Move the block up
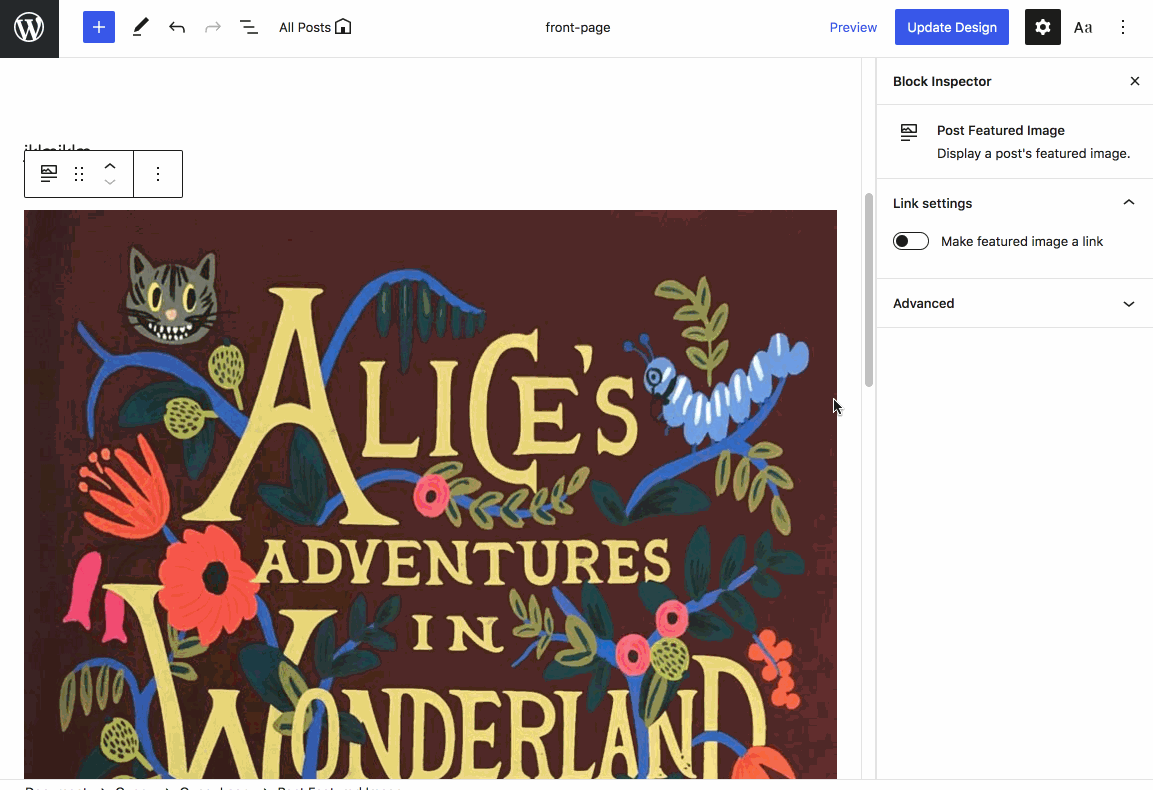The image size is (1153, 790). (110, 166)
